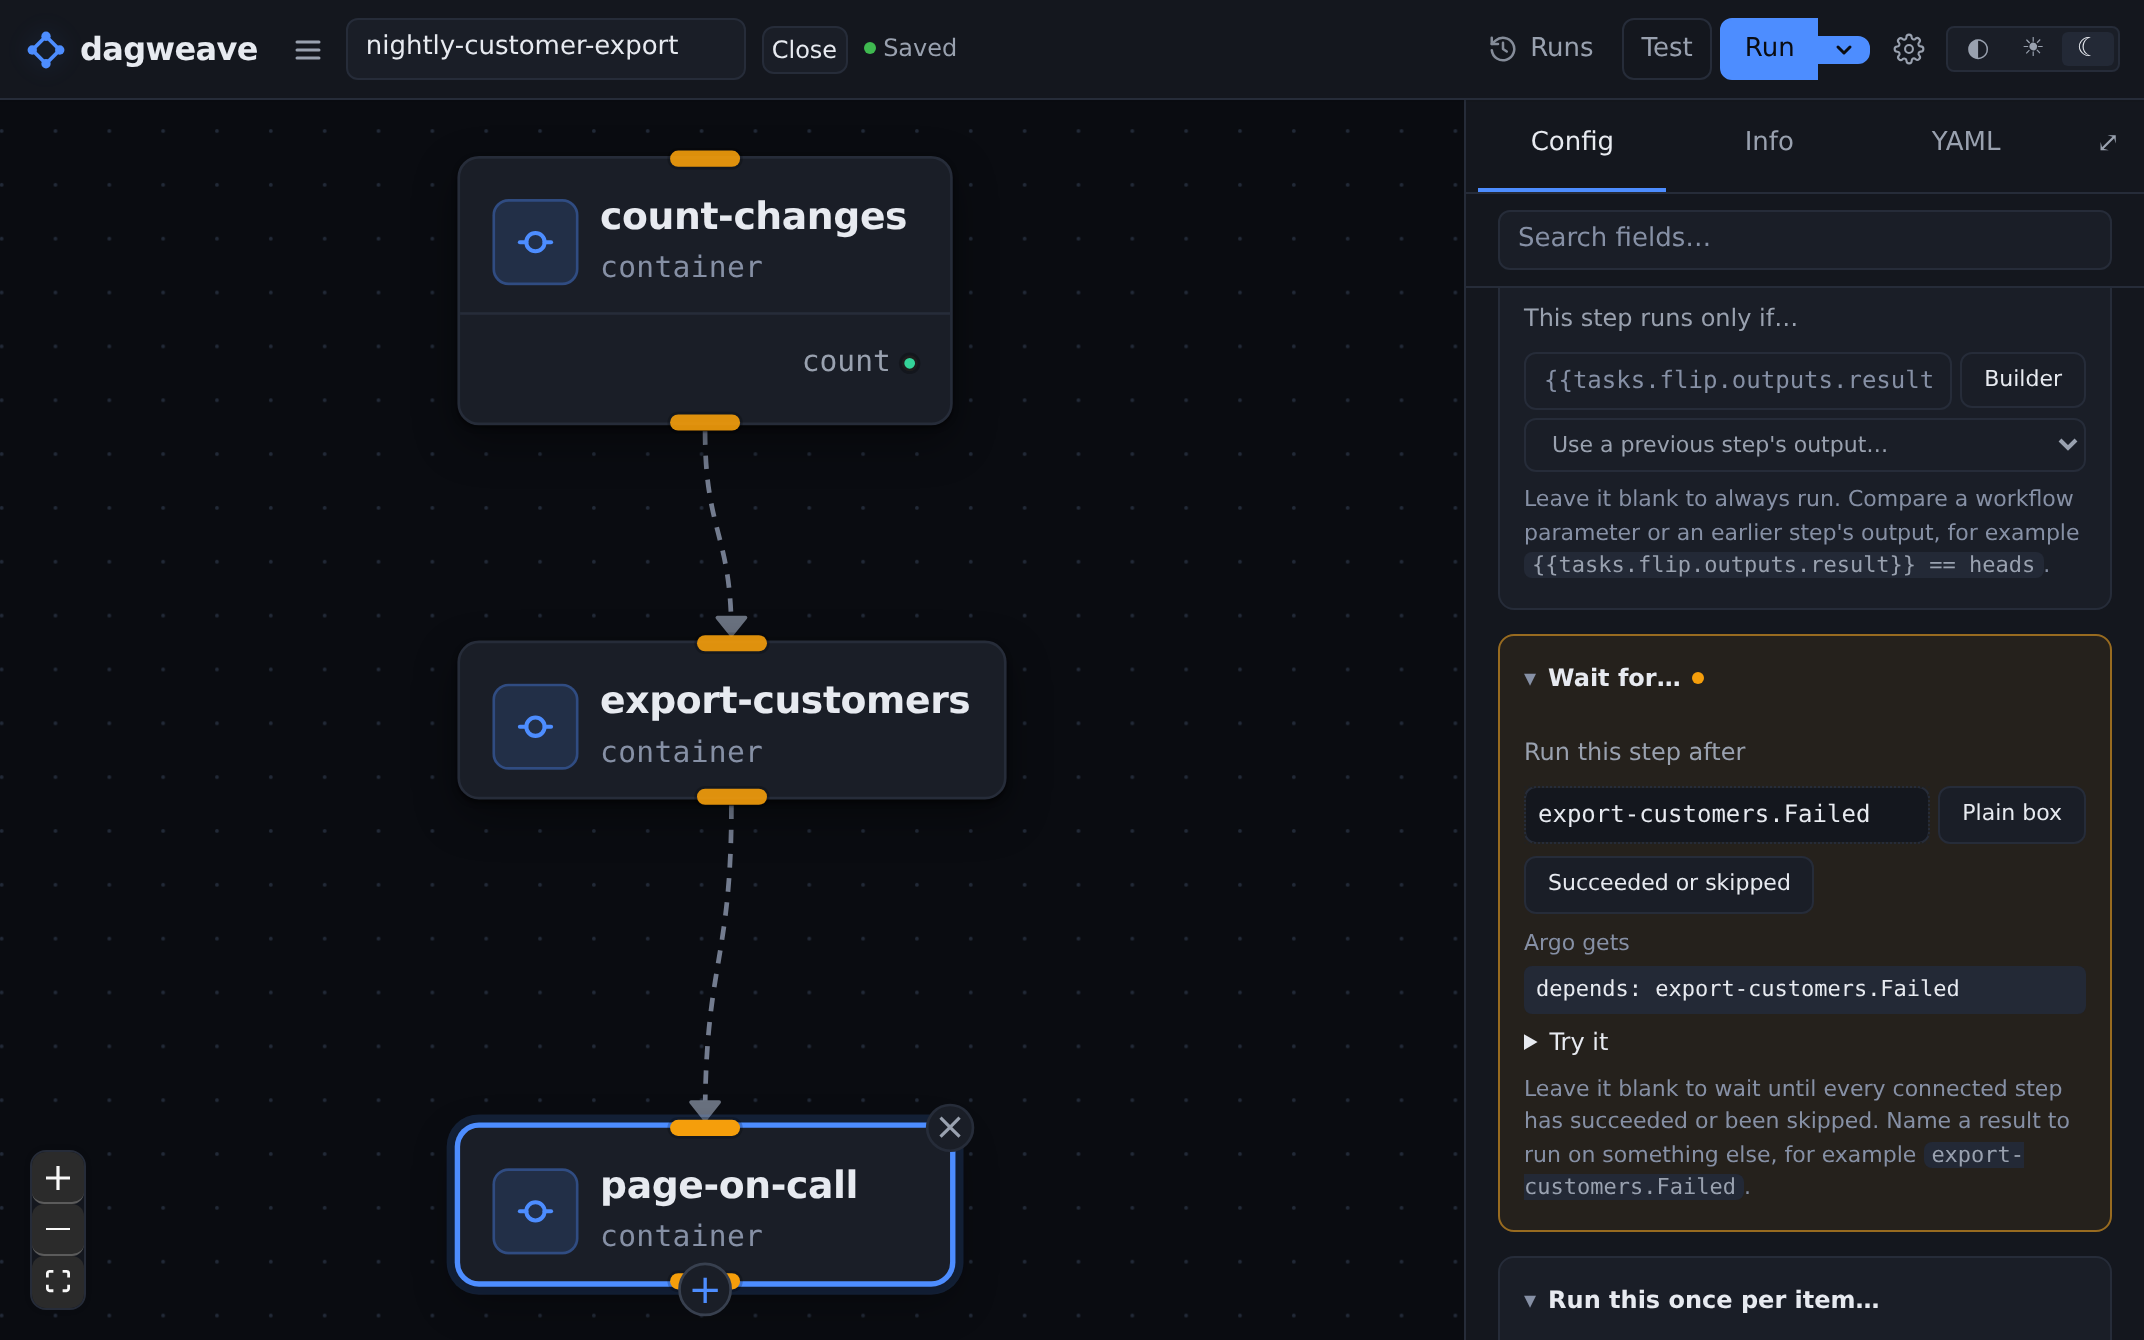Viewport: 2144px width, 1340px height.
Task: Click the count output port dot
Action: pos(910,363)
